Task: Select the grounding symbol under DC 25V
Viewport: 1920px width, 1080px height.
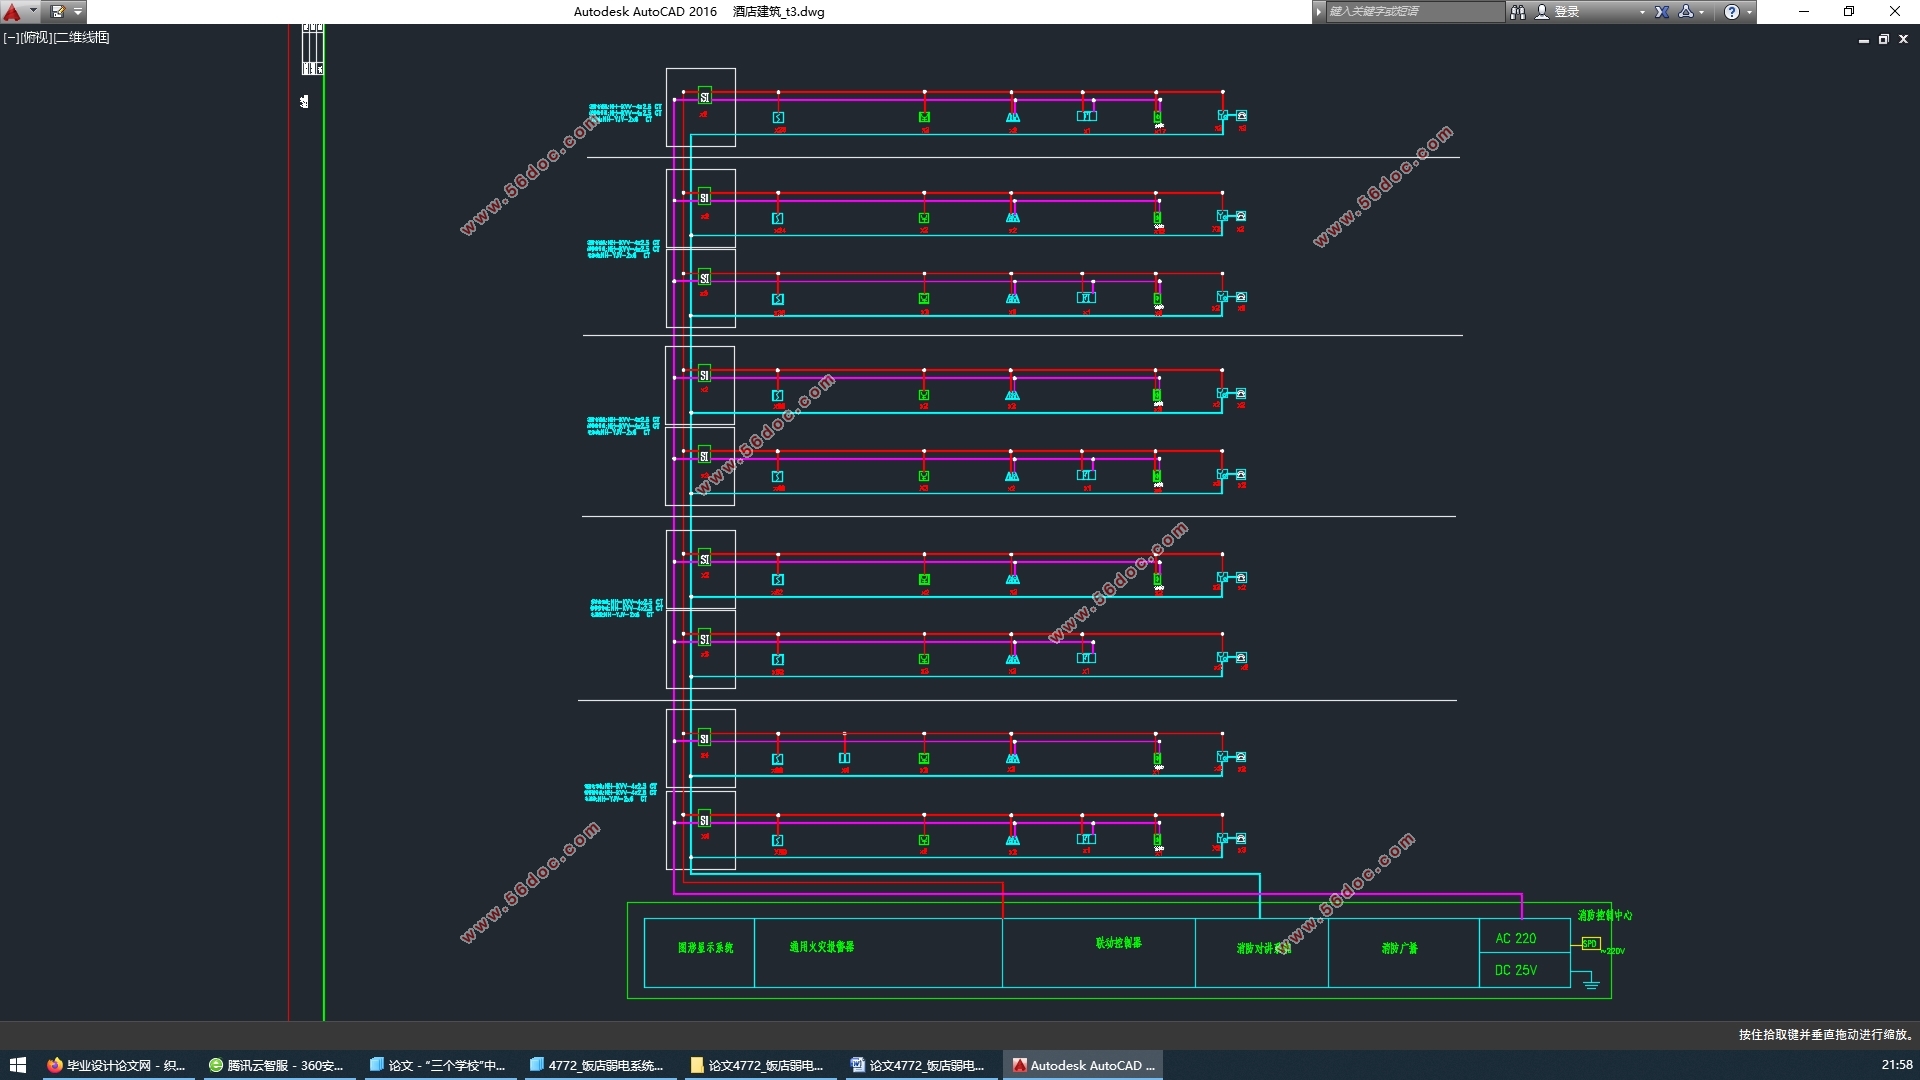Action: click(1591, 985)
